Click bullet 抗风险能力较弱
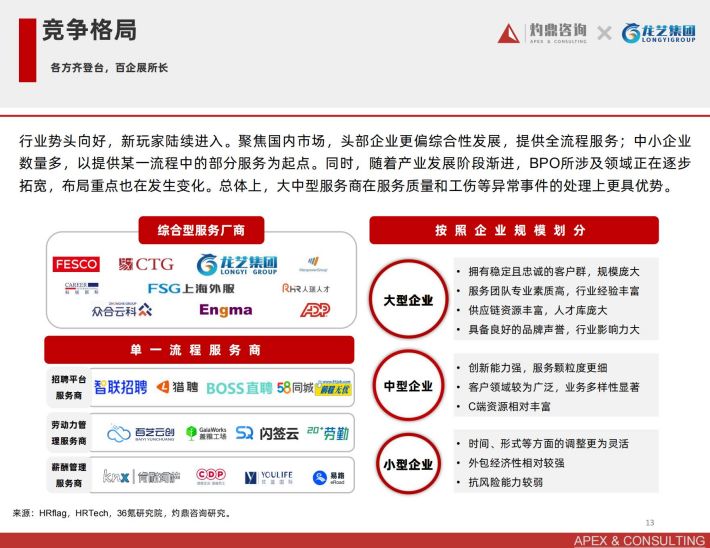The height and width of the screenshot is (548, 710). [505, 482]
